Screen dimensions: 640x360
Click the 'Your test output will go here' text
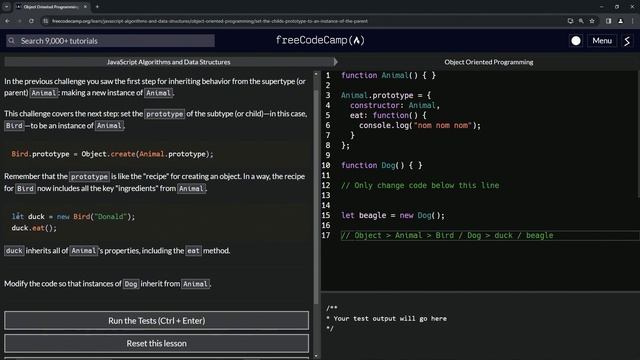[390, 318]
